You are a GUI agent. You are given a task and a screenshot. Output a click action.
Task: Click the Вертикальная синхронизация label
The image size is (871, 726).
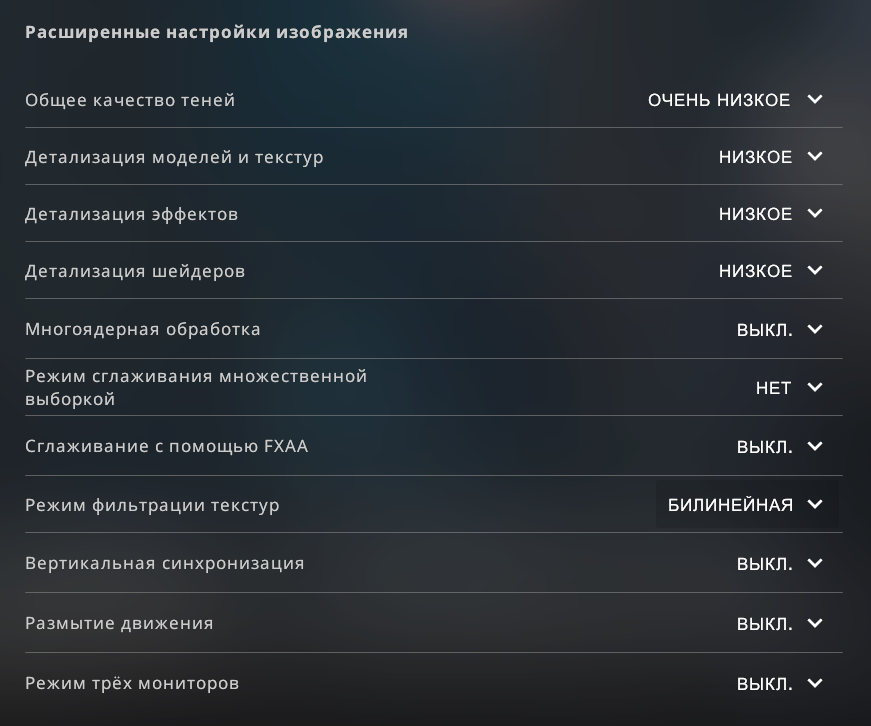tap(164, 563)
